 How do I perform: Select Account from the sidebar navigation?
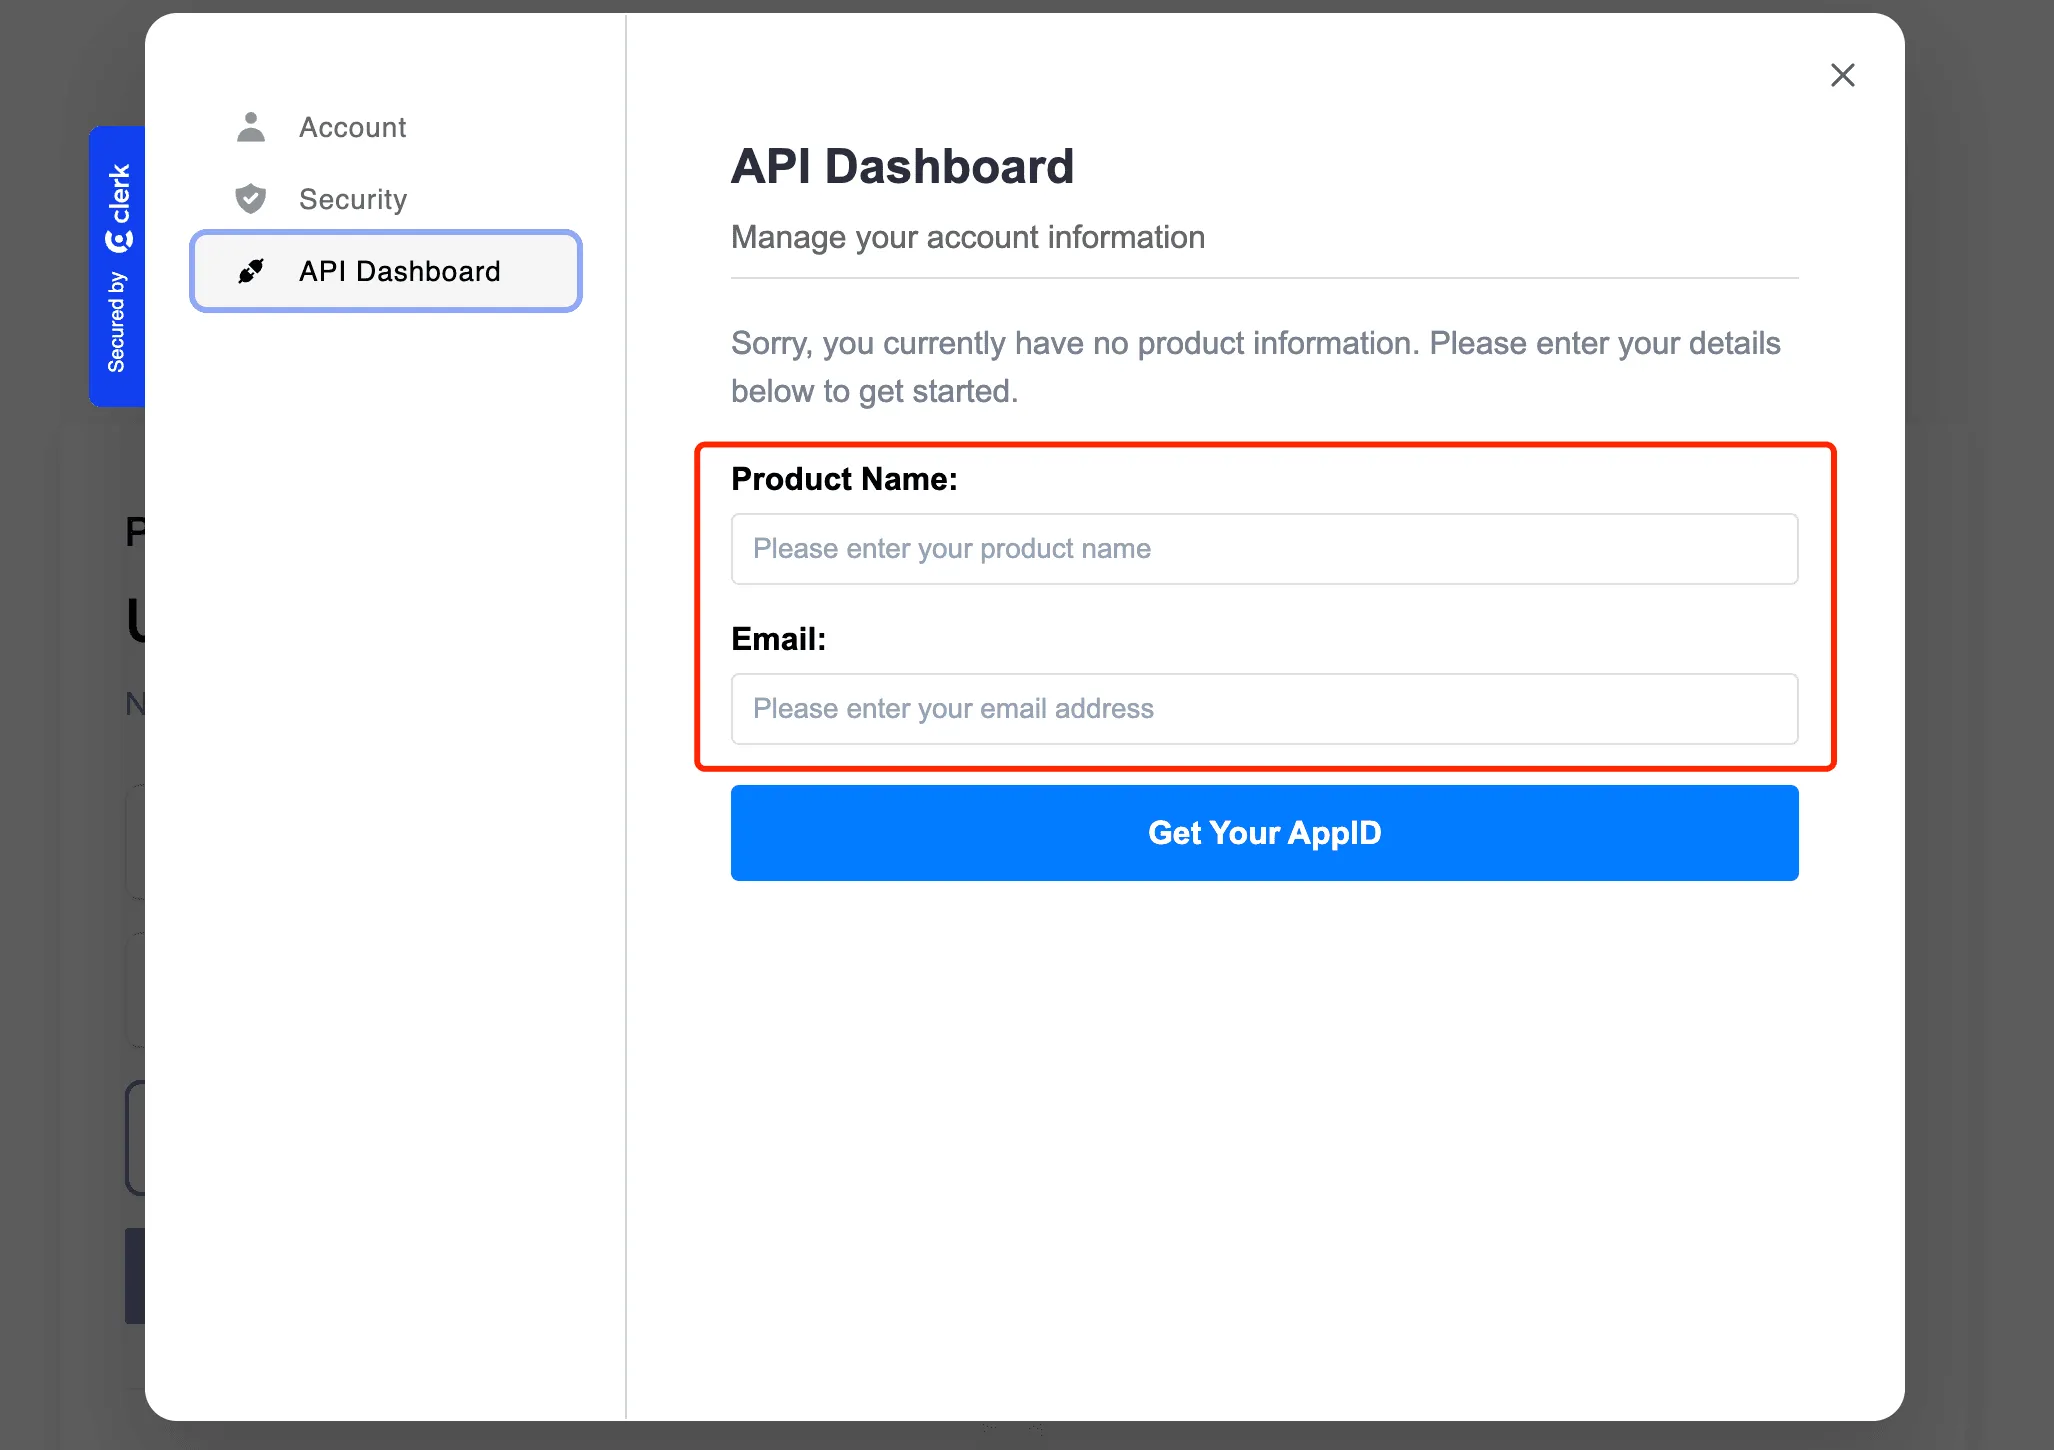coord(352,127)
